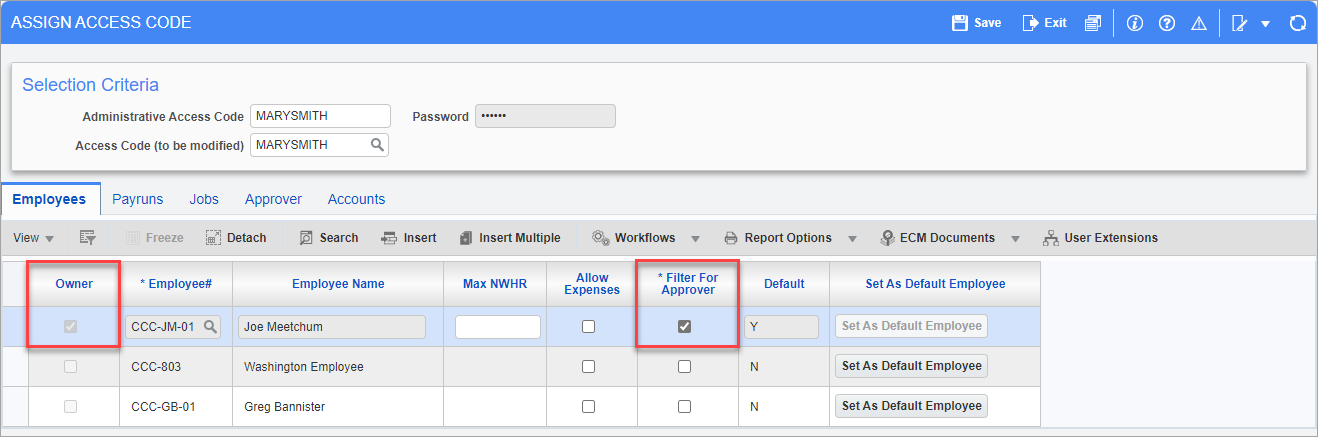Sort by the Owner column header
Viewport: 1318px width, 437px height.
74,284
